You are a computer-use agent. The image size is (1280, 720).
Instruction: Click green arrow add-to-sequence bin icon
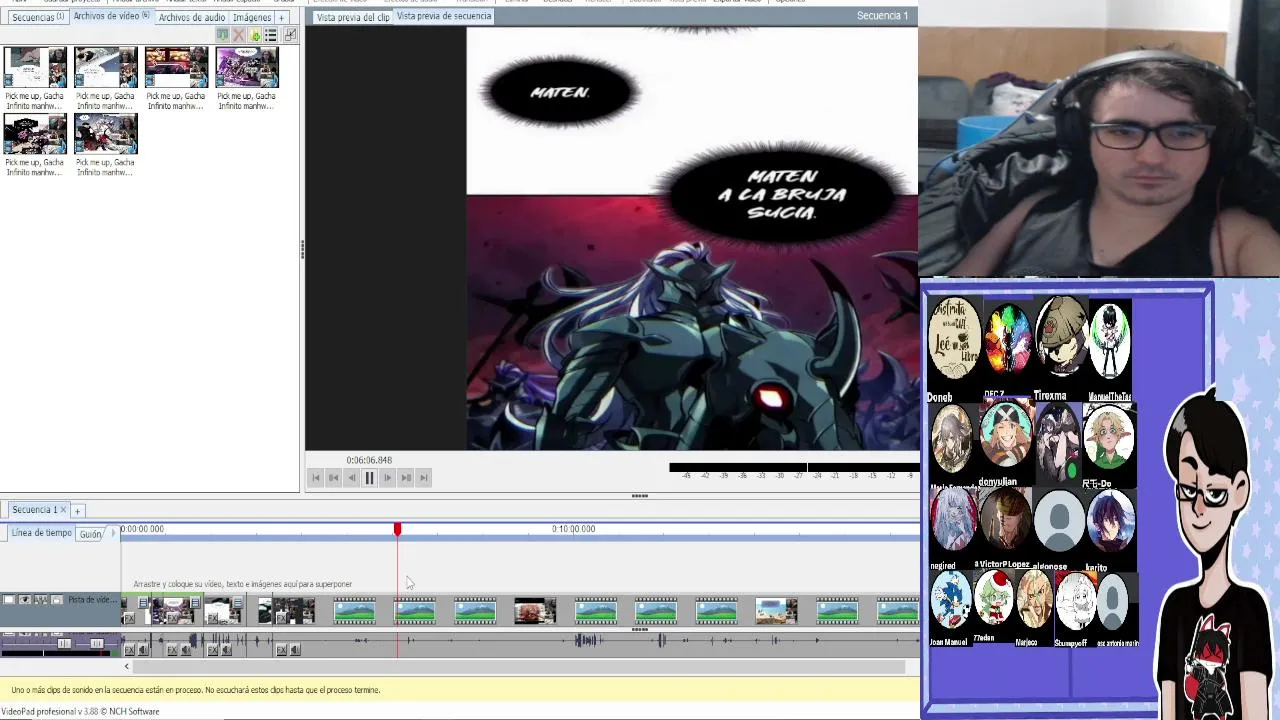223,35
